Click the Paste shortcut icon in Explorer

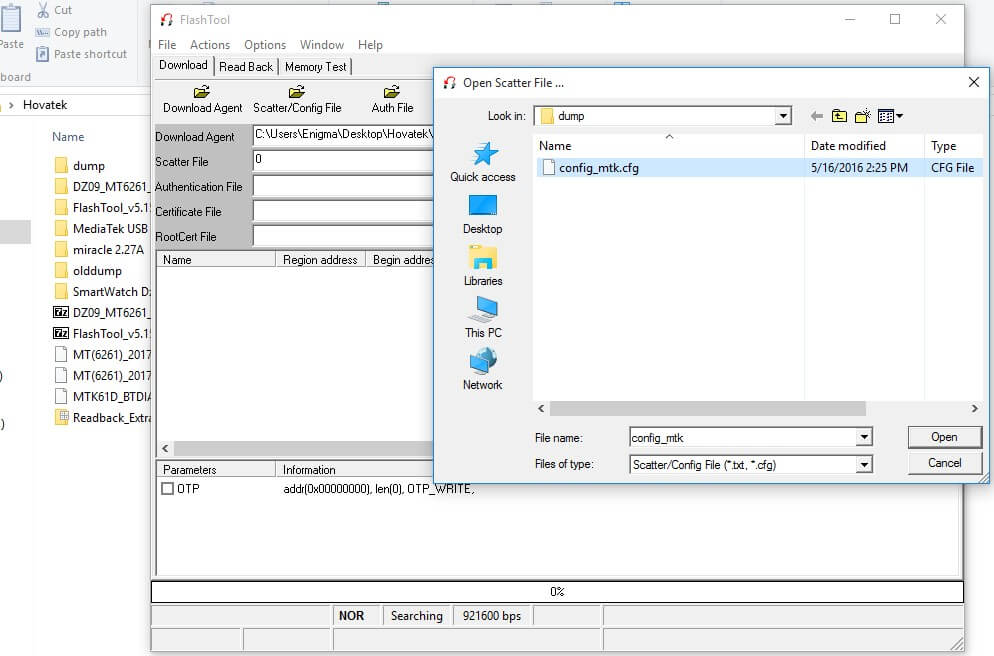tap(42, 54)
